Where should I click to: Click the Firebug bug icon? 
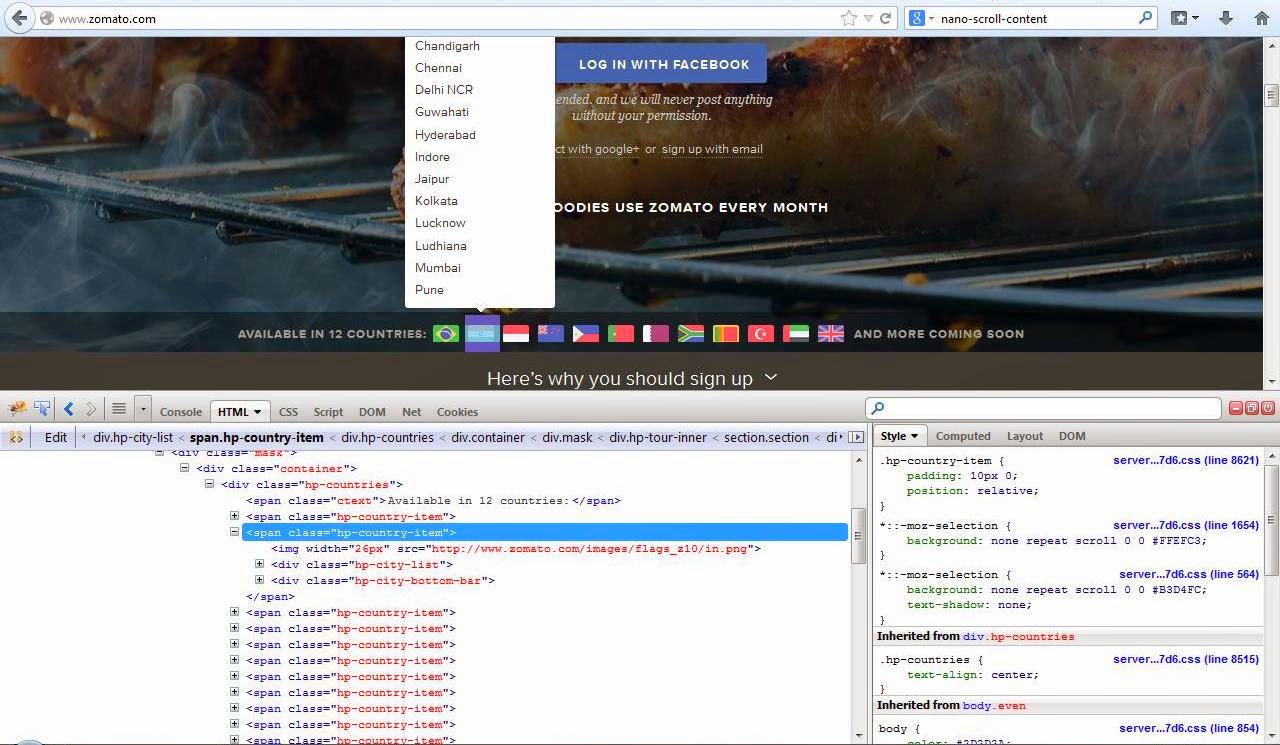pyautogui.click(x=17, y=408)
